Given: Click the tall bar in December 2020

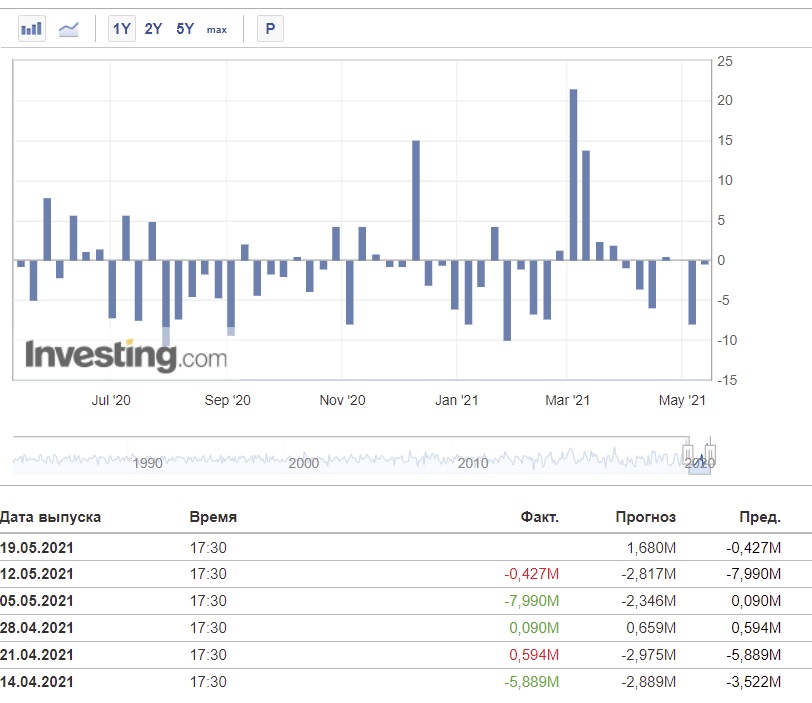Looking at the screenshot, I should pos(416,200).
